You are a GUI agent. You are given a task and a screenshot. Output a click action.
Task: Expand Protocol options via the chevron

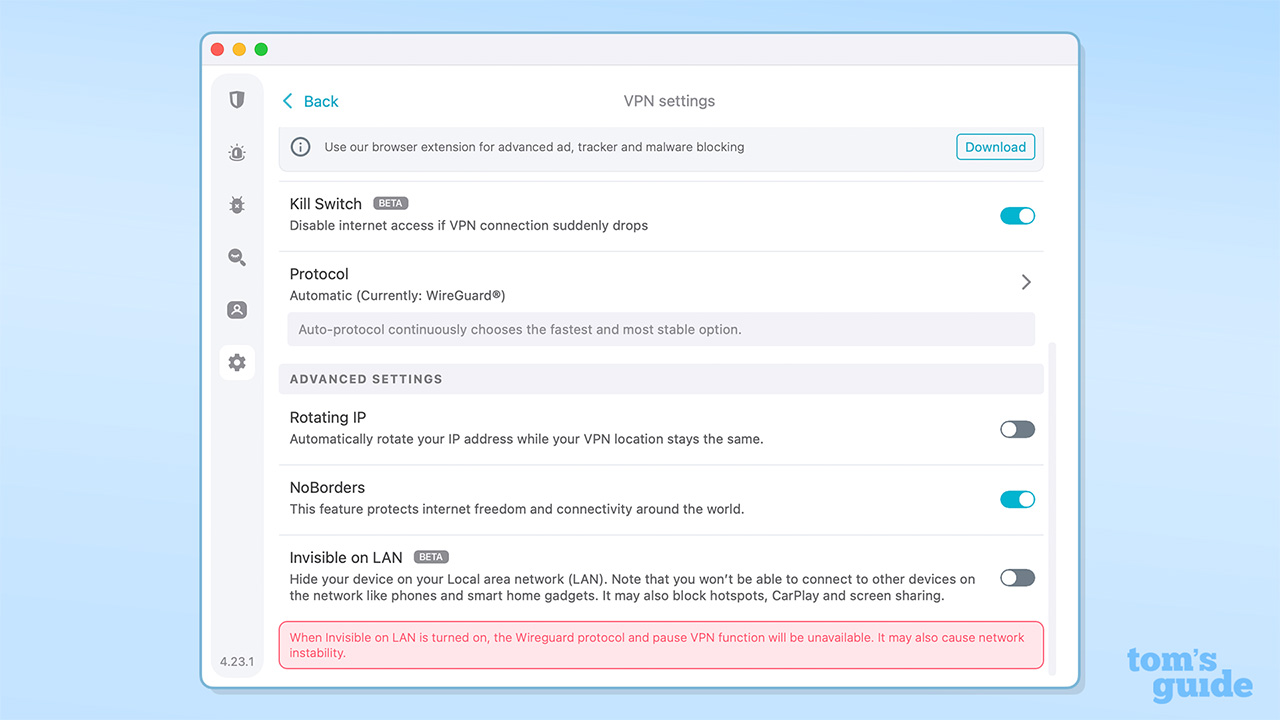(x=1026, y=282)
